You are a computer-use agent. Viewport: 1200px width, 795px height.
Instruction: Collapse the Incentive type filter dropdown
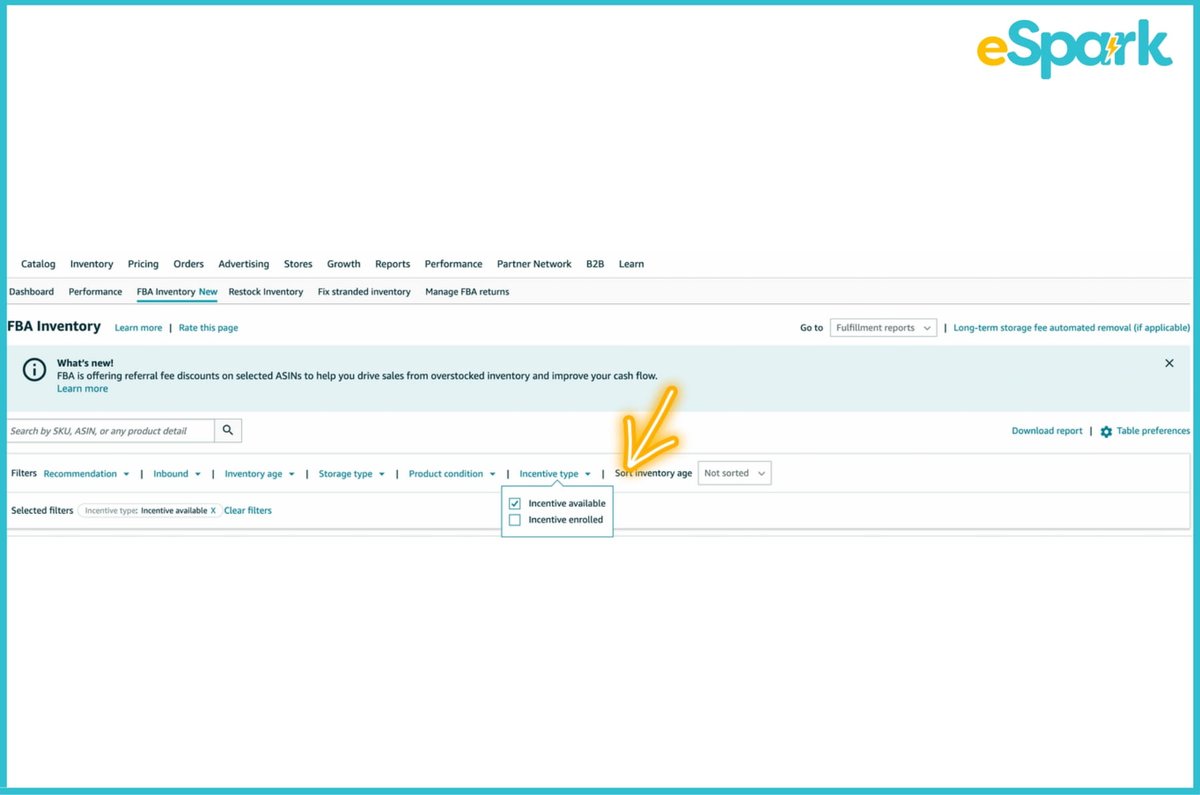[x=555, y=474]
